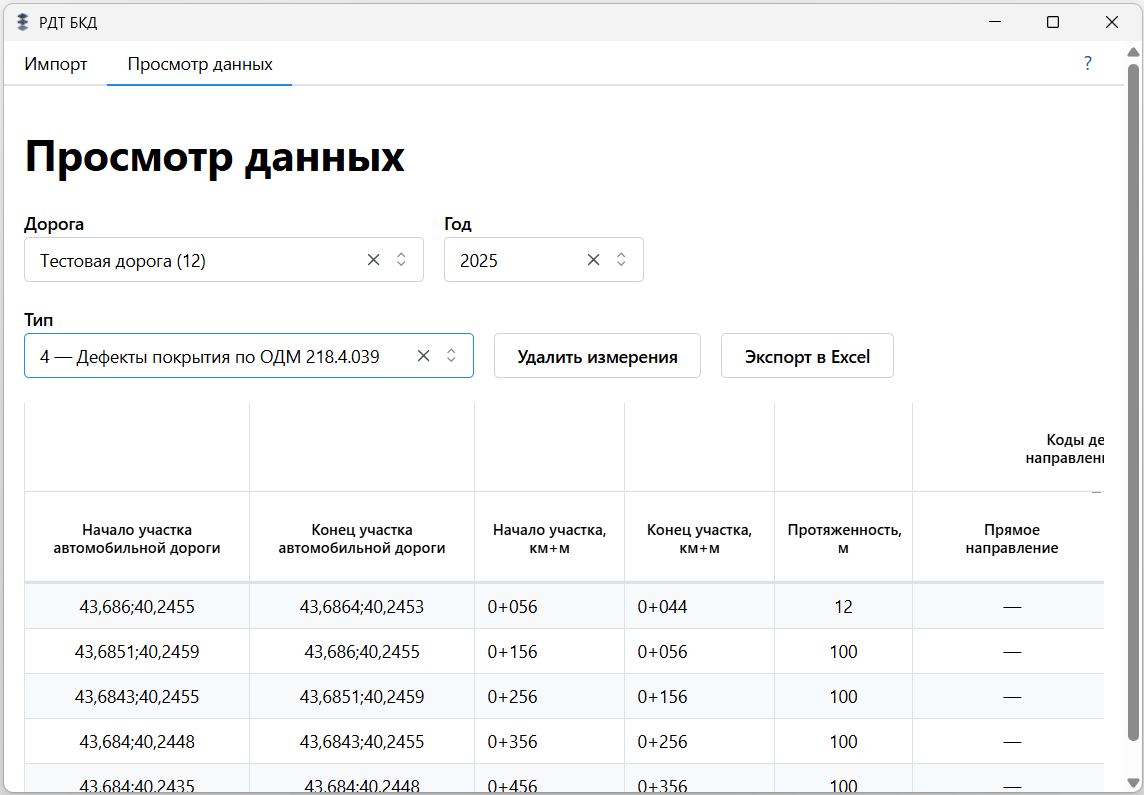Select length cell 12
This screenshot has height=795, width=1144.
(x=843, y=607)
